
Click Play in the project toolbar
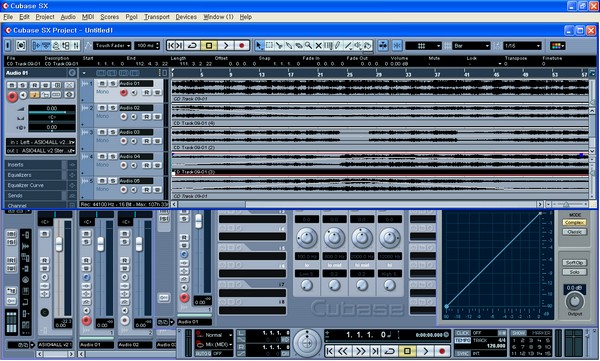click(x=226, y=46)
